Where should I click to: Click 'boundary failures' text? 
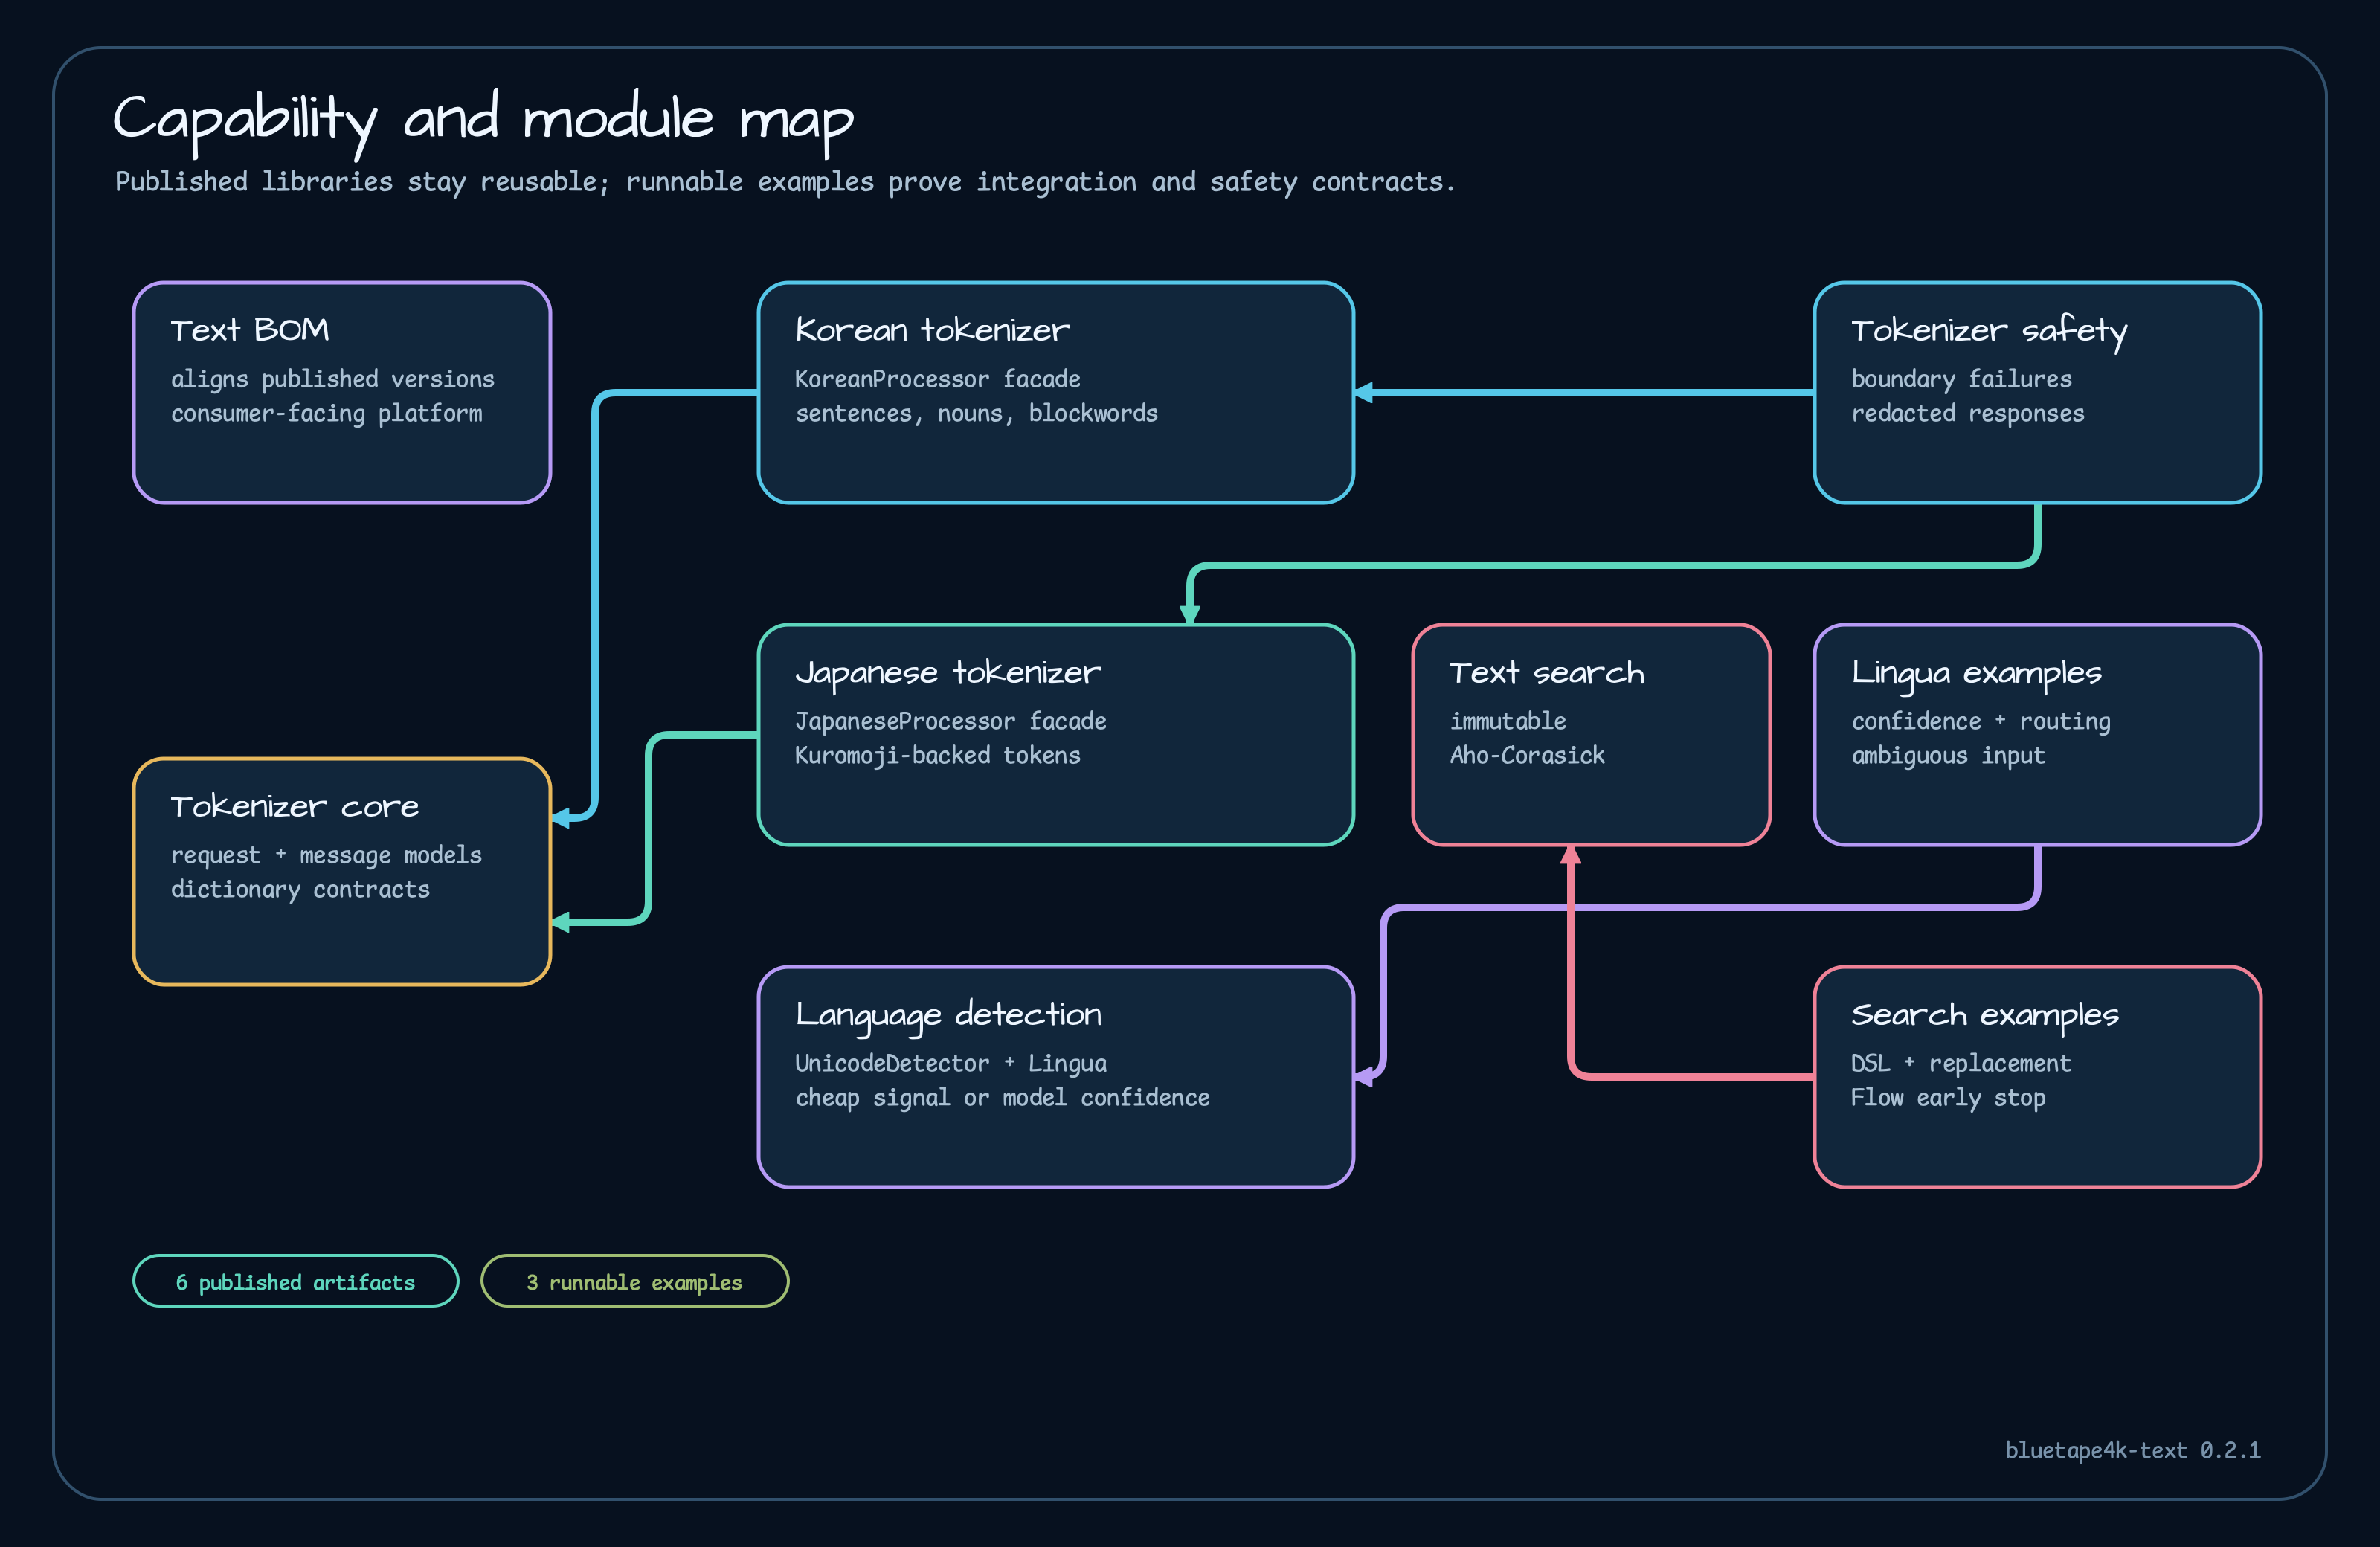1961,379
